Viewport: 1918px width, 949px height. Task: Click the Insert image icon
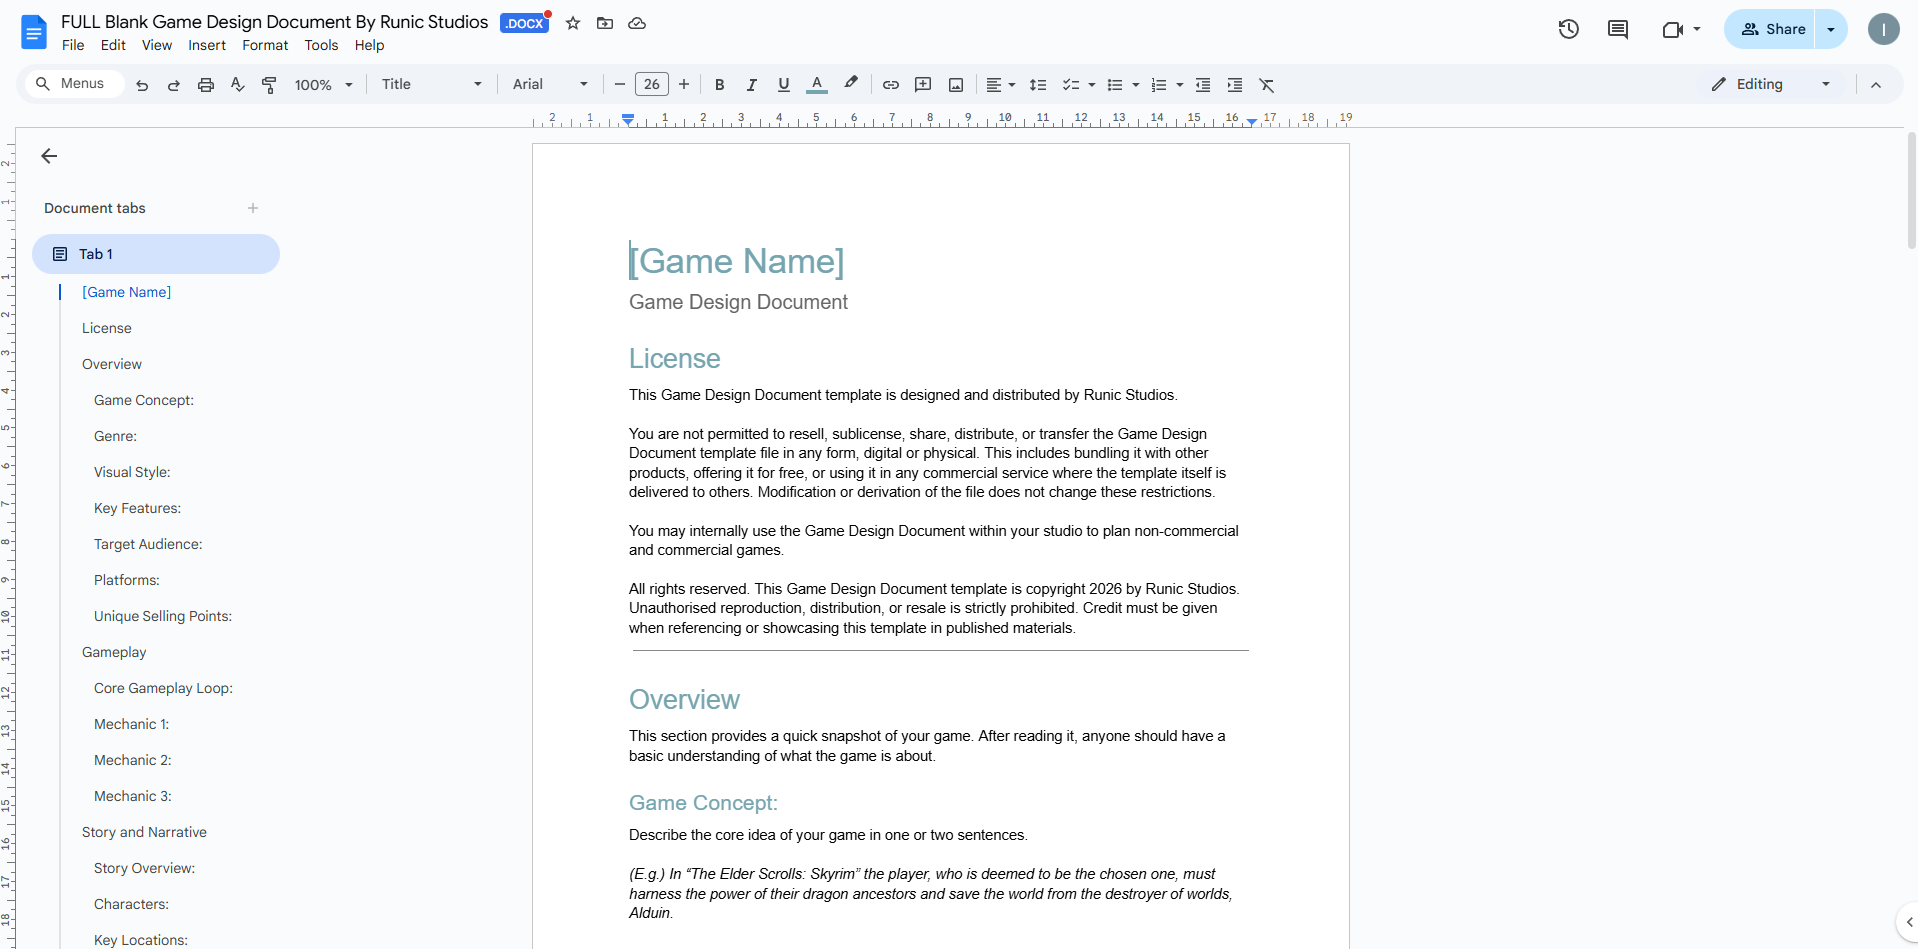point(956,85)
